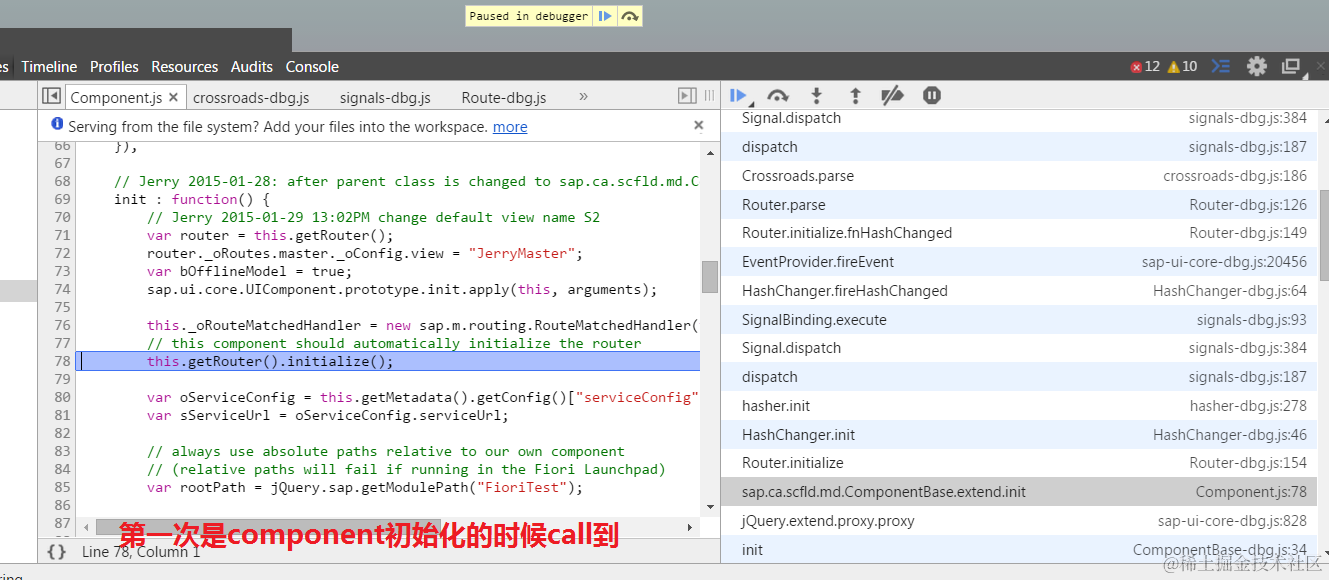Click the resume script execution debugger button
This screenshot has width=1329, height=580.
(x=739, y=96)
